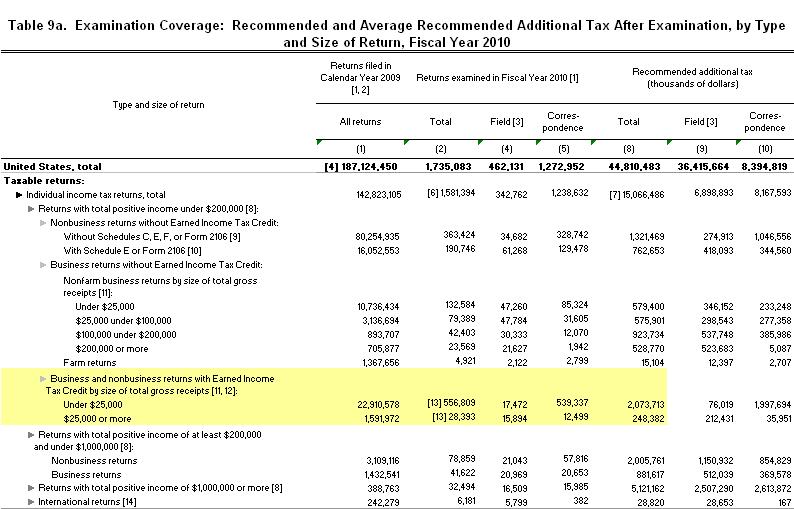Click arrow before Returns of at least $200,000
This screenshot has height=509, width=794.
click(x=31, y=436)
